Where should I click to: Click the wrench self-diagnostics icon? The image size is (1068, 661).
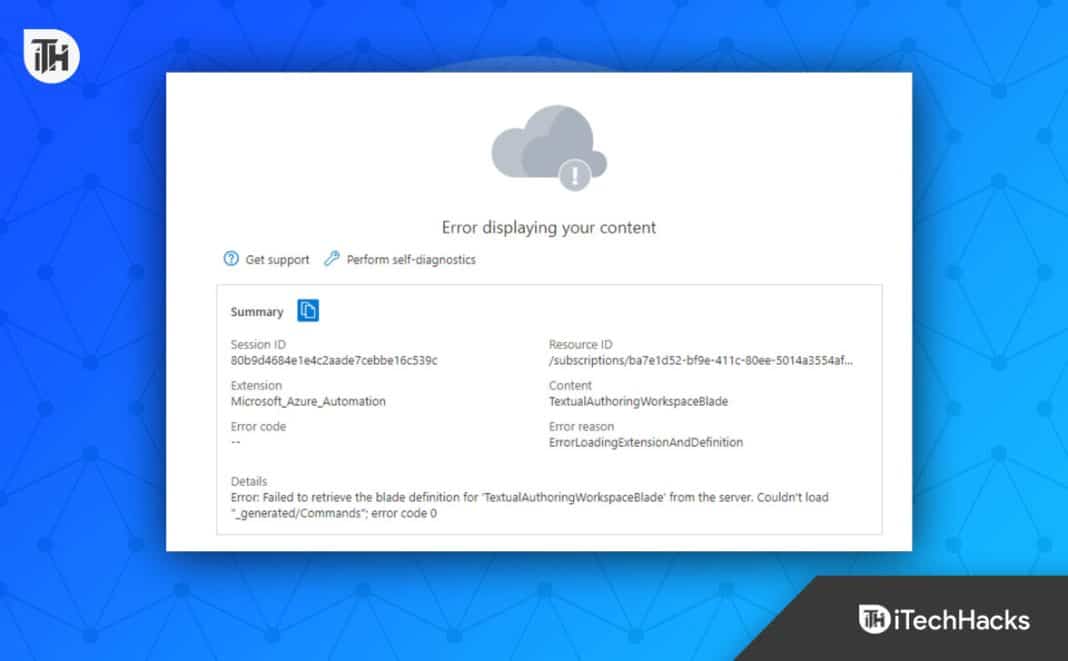[x=332, y=259]
